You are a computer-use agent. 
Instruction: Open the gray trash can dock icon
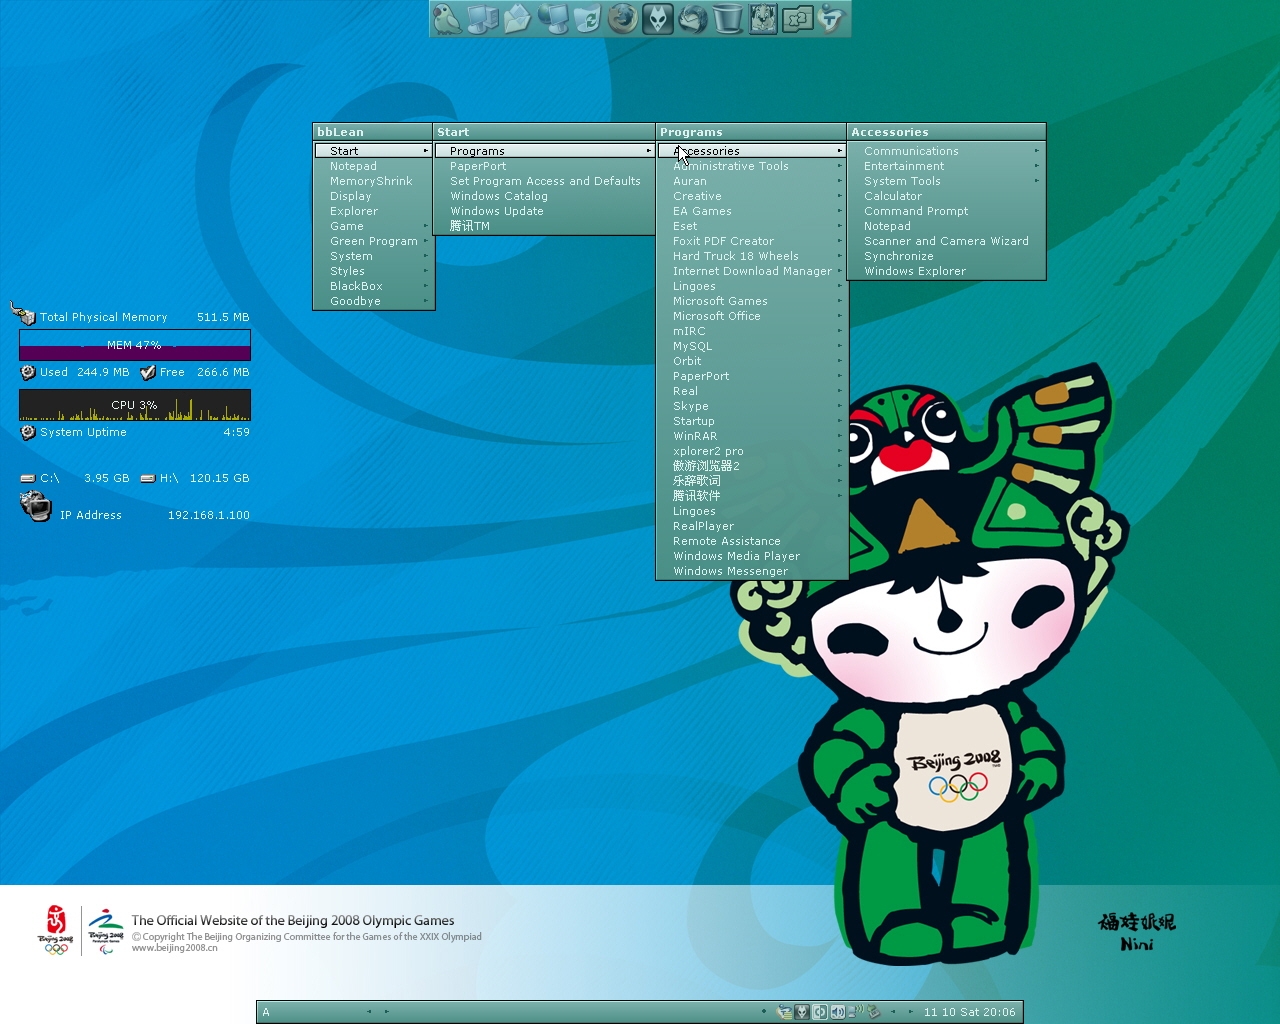tap(727, 19)
